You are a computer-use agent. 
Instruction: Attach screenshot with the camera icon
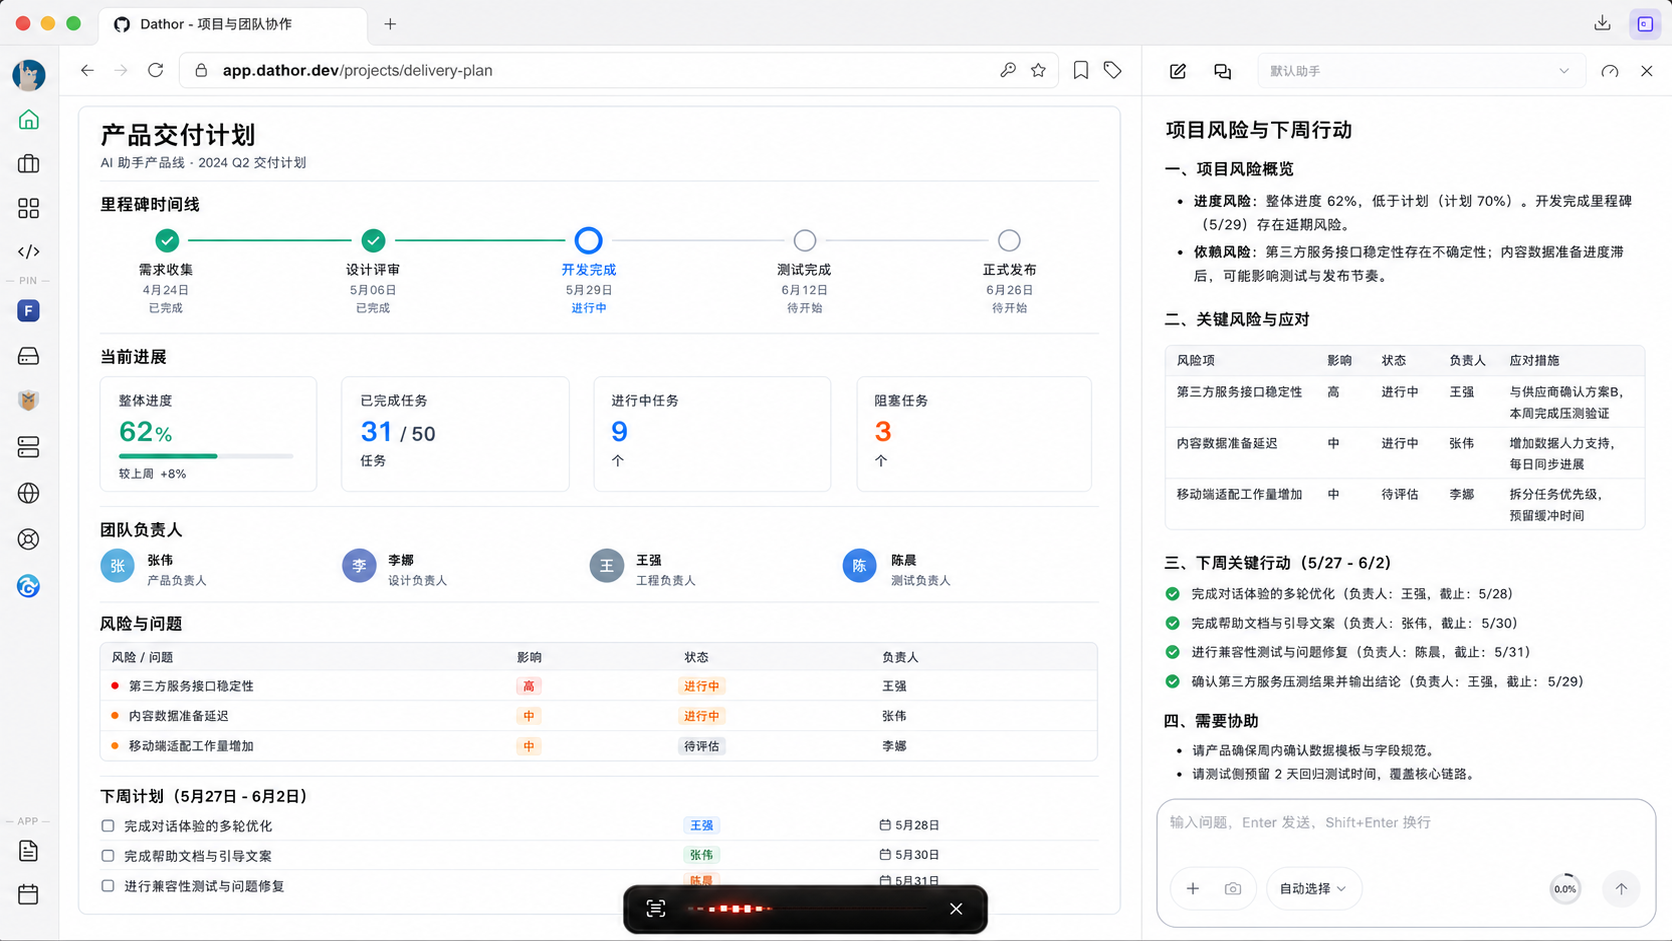(x=1233, y=888)
